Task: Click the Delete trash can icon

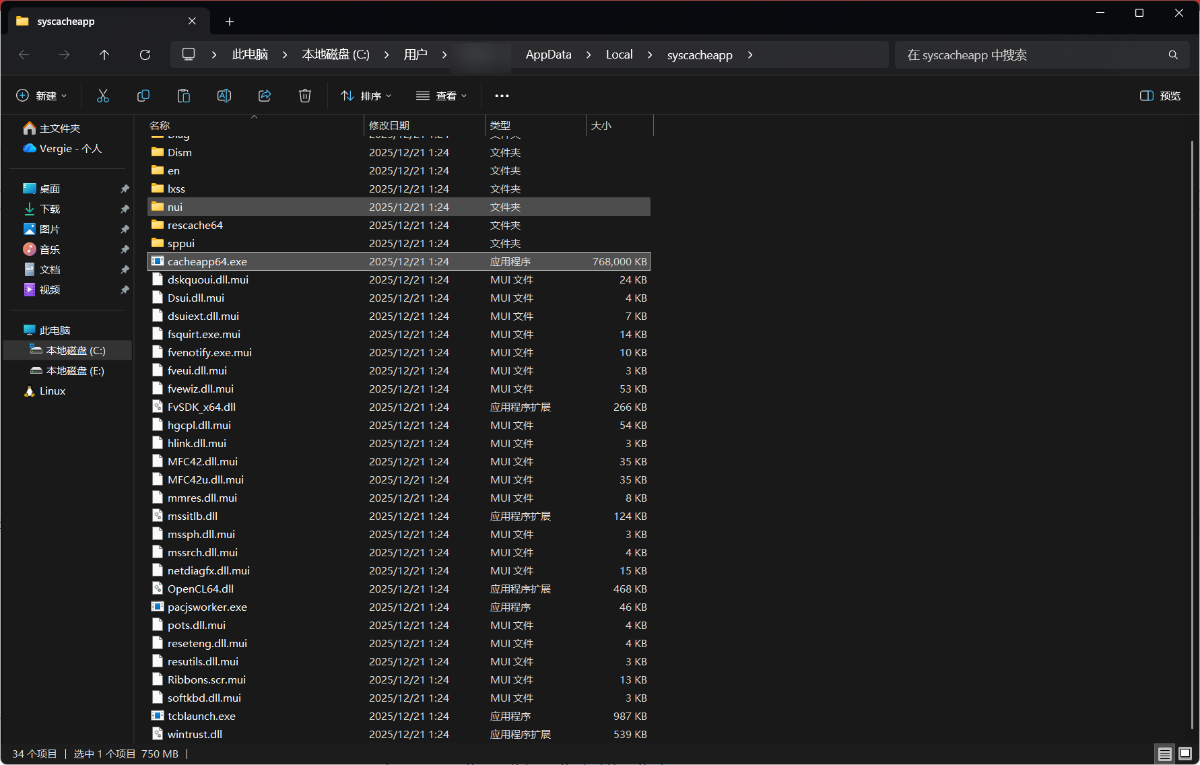Action: (305, 96)
